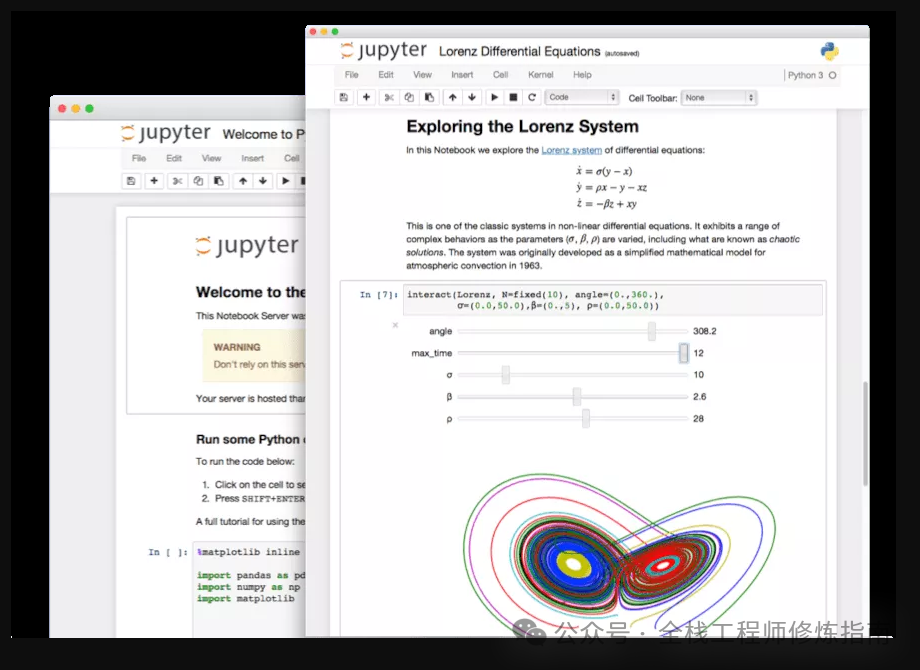The width and height of the screenshot is (920, 670).
Task: Click the In [7]: prompt label
Action: [x=379, y=295]
